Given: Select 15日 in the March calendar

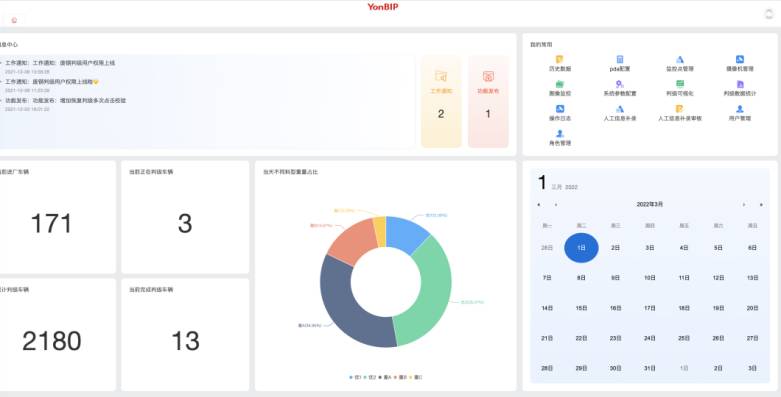Looking at the screenshot, I should click(x=581, y=308).
